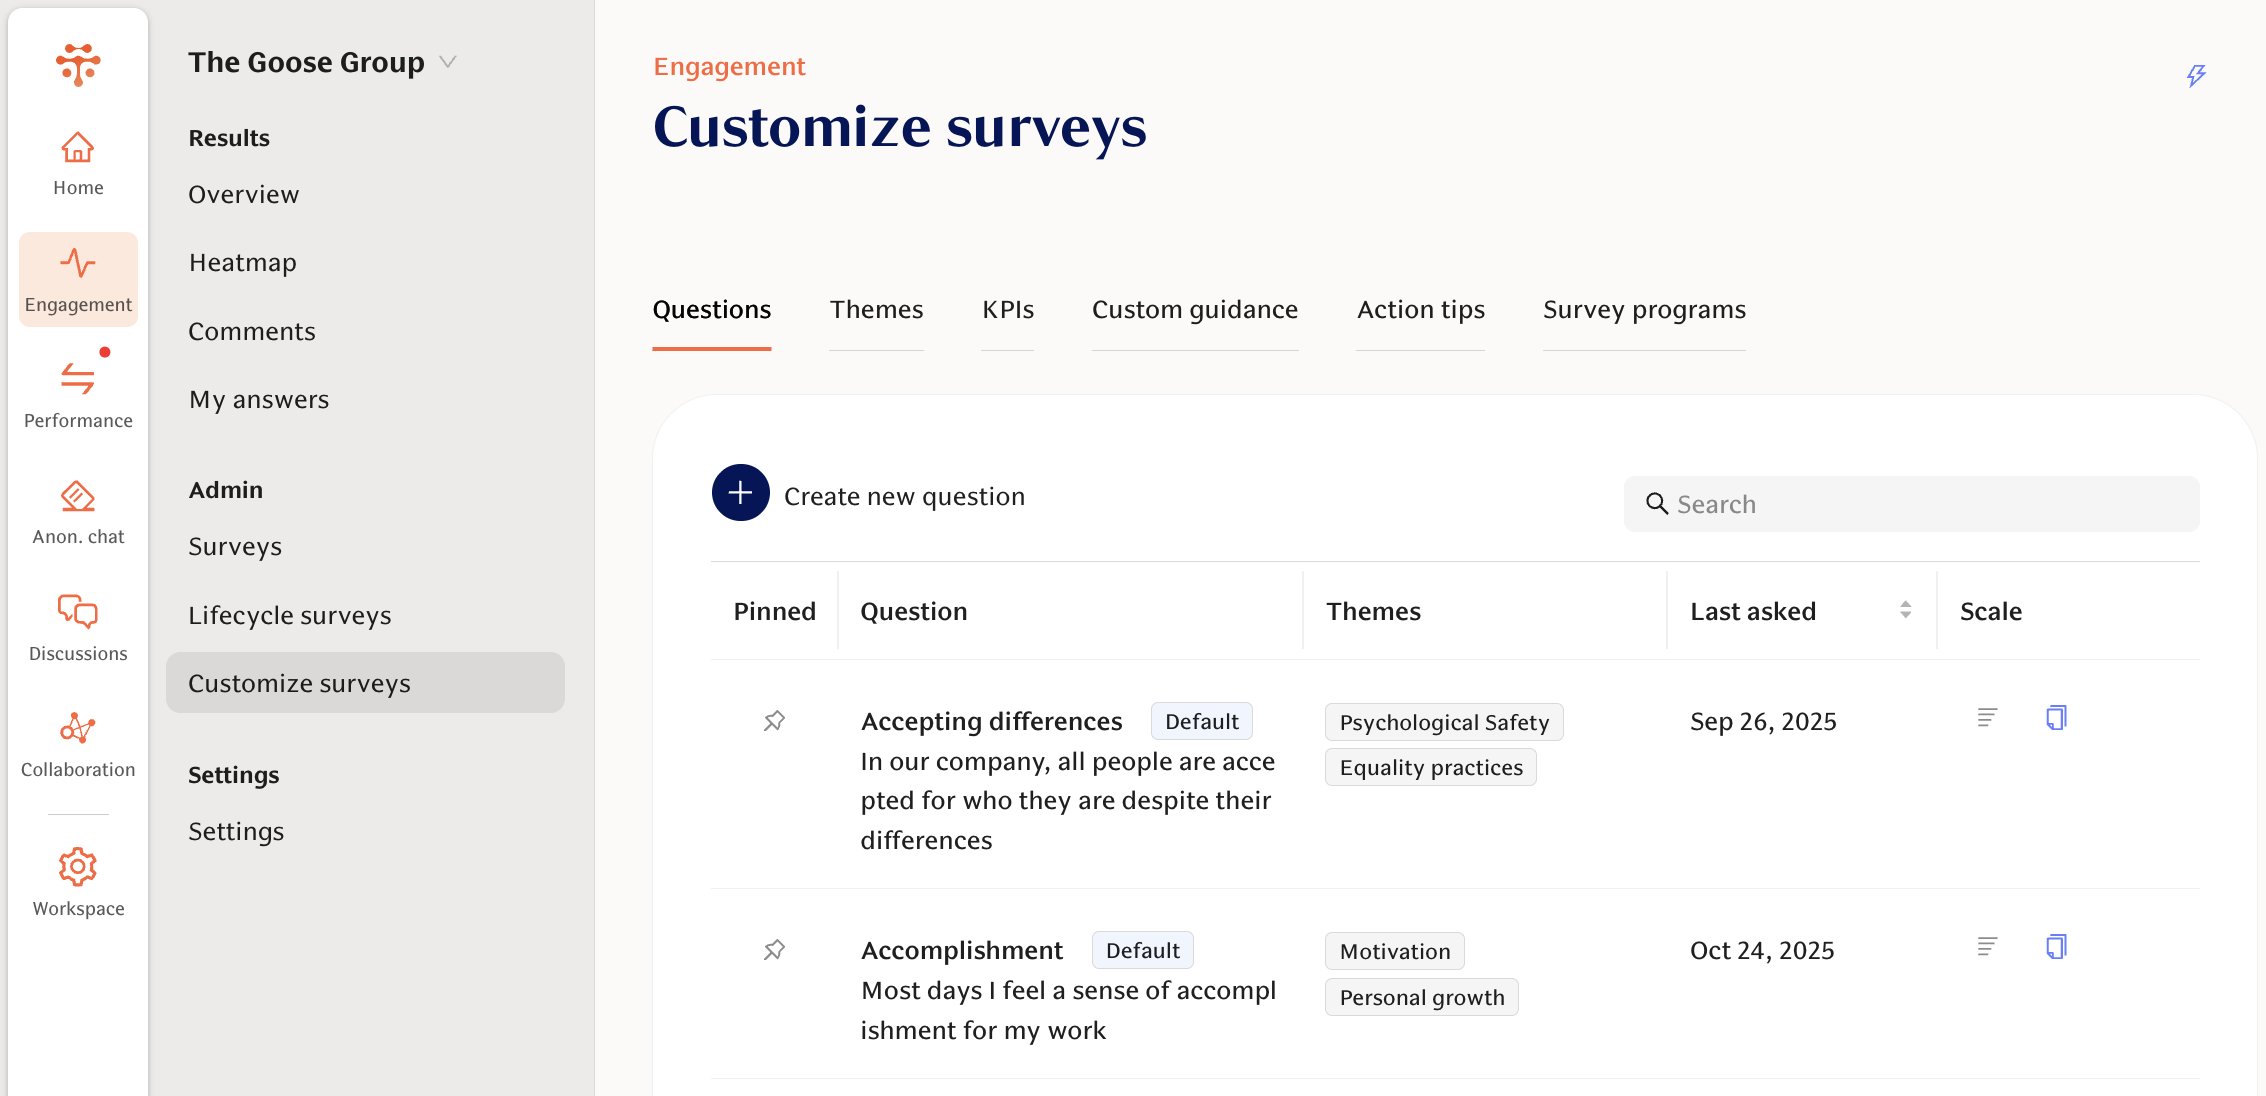The width and height of the screenshot is (2266, 1096).
Task: Click the Search questions input field
Action: coord(1910,504)
